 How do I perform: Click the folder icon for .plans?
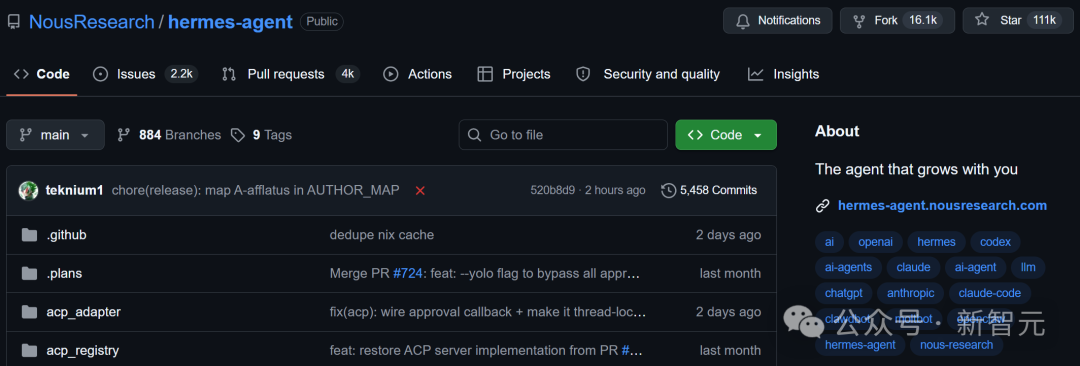(29, 274)
